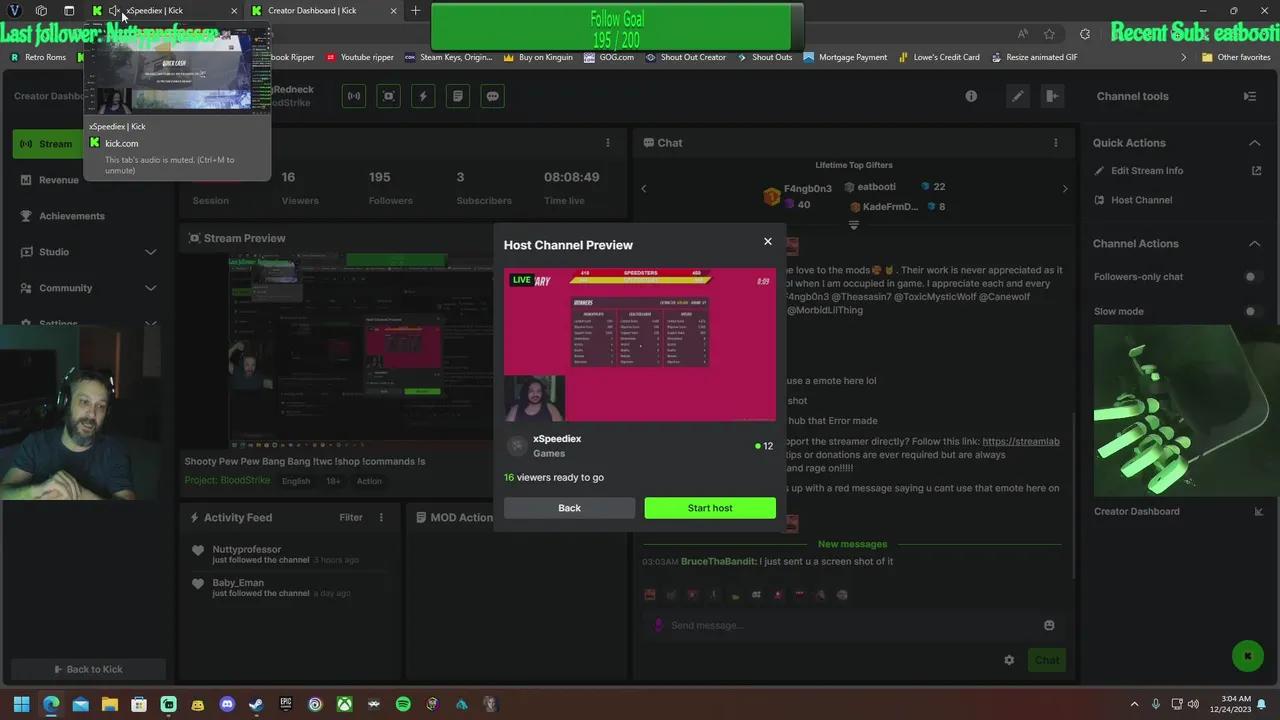Click the chat bubble icon in header

pos(492,96)
